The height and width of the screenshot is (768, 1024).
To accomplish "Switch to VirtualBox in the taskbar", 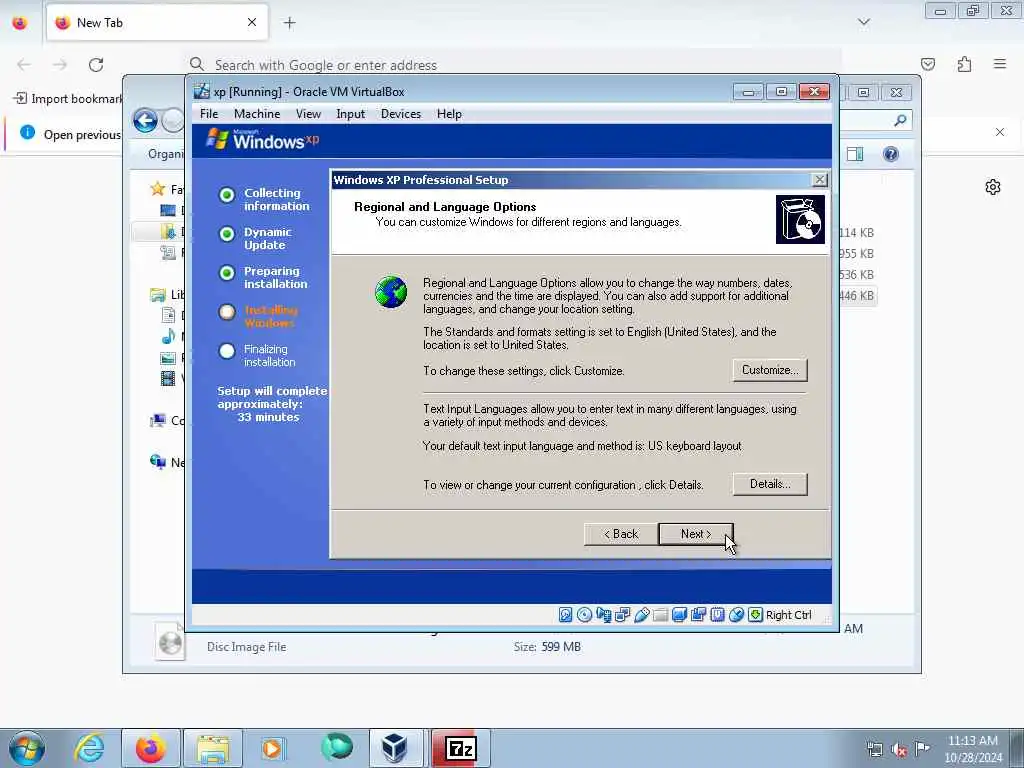I will 395,748.
